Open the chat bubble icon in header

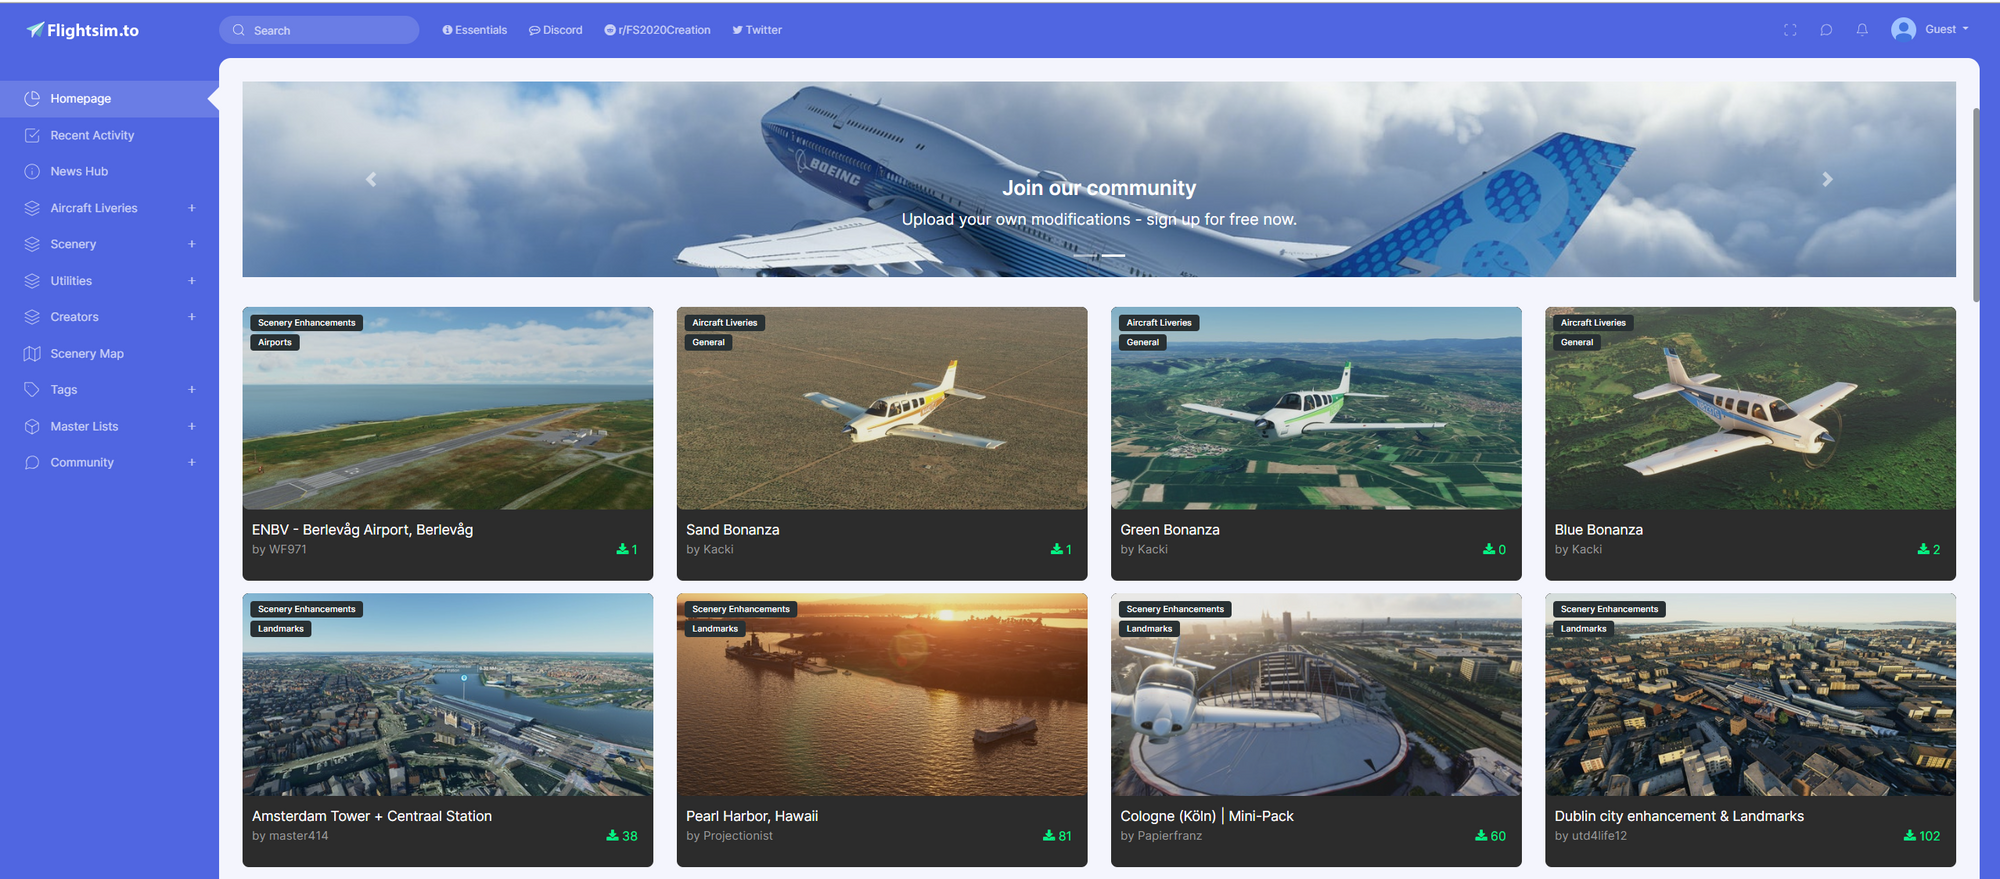[x=1826, y=30]
